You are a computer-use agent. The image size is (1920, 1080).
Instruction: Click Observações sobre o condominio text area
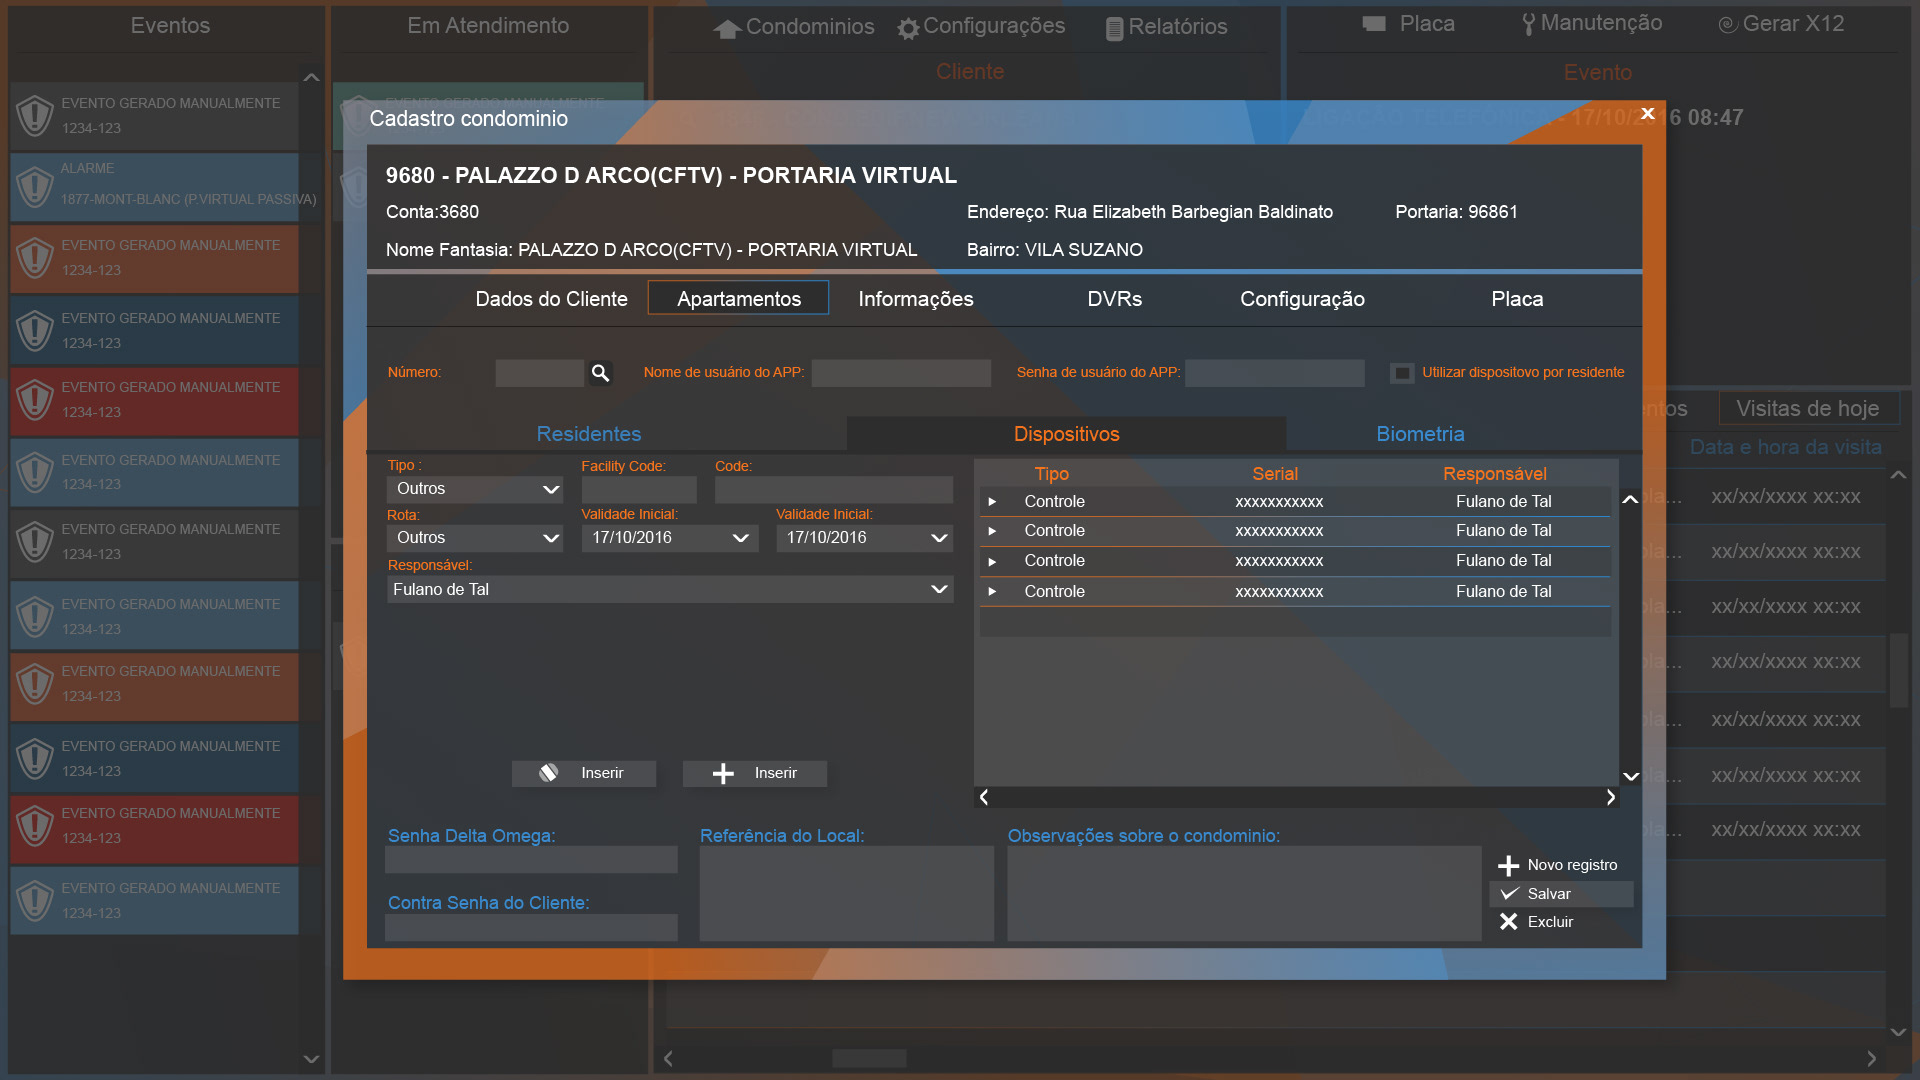(x=1244, y=894)
